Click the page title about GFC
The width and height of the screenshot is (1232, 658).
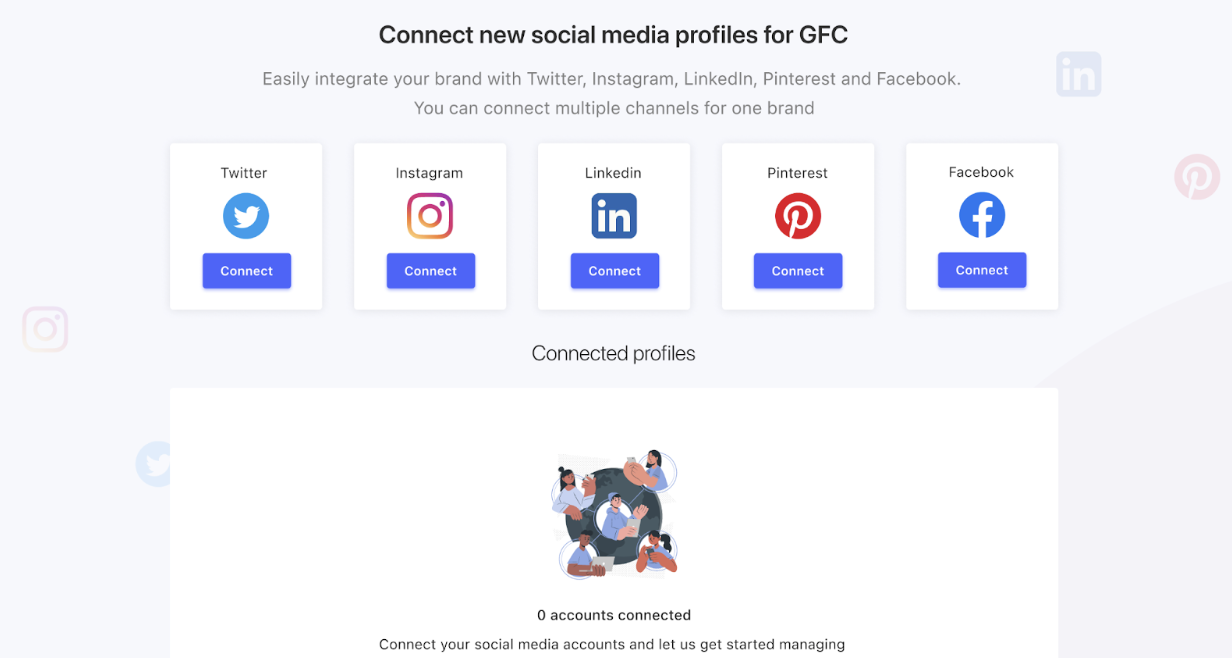(613, 35)
